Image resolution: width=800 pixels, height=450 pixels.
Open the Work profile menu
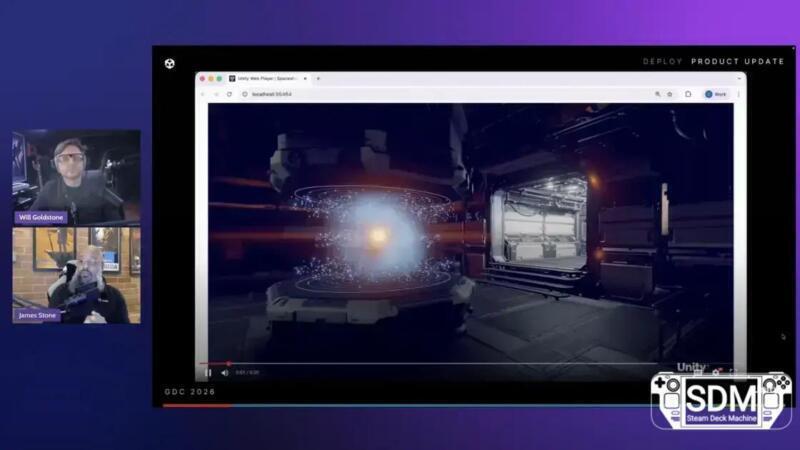[715, 94]
